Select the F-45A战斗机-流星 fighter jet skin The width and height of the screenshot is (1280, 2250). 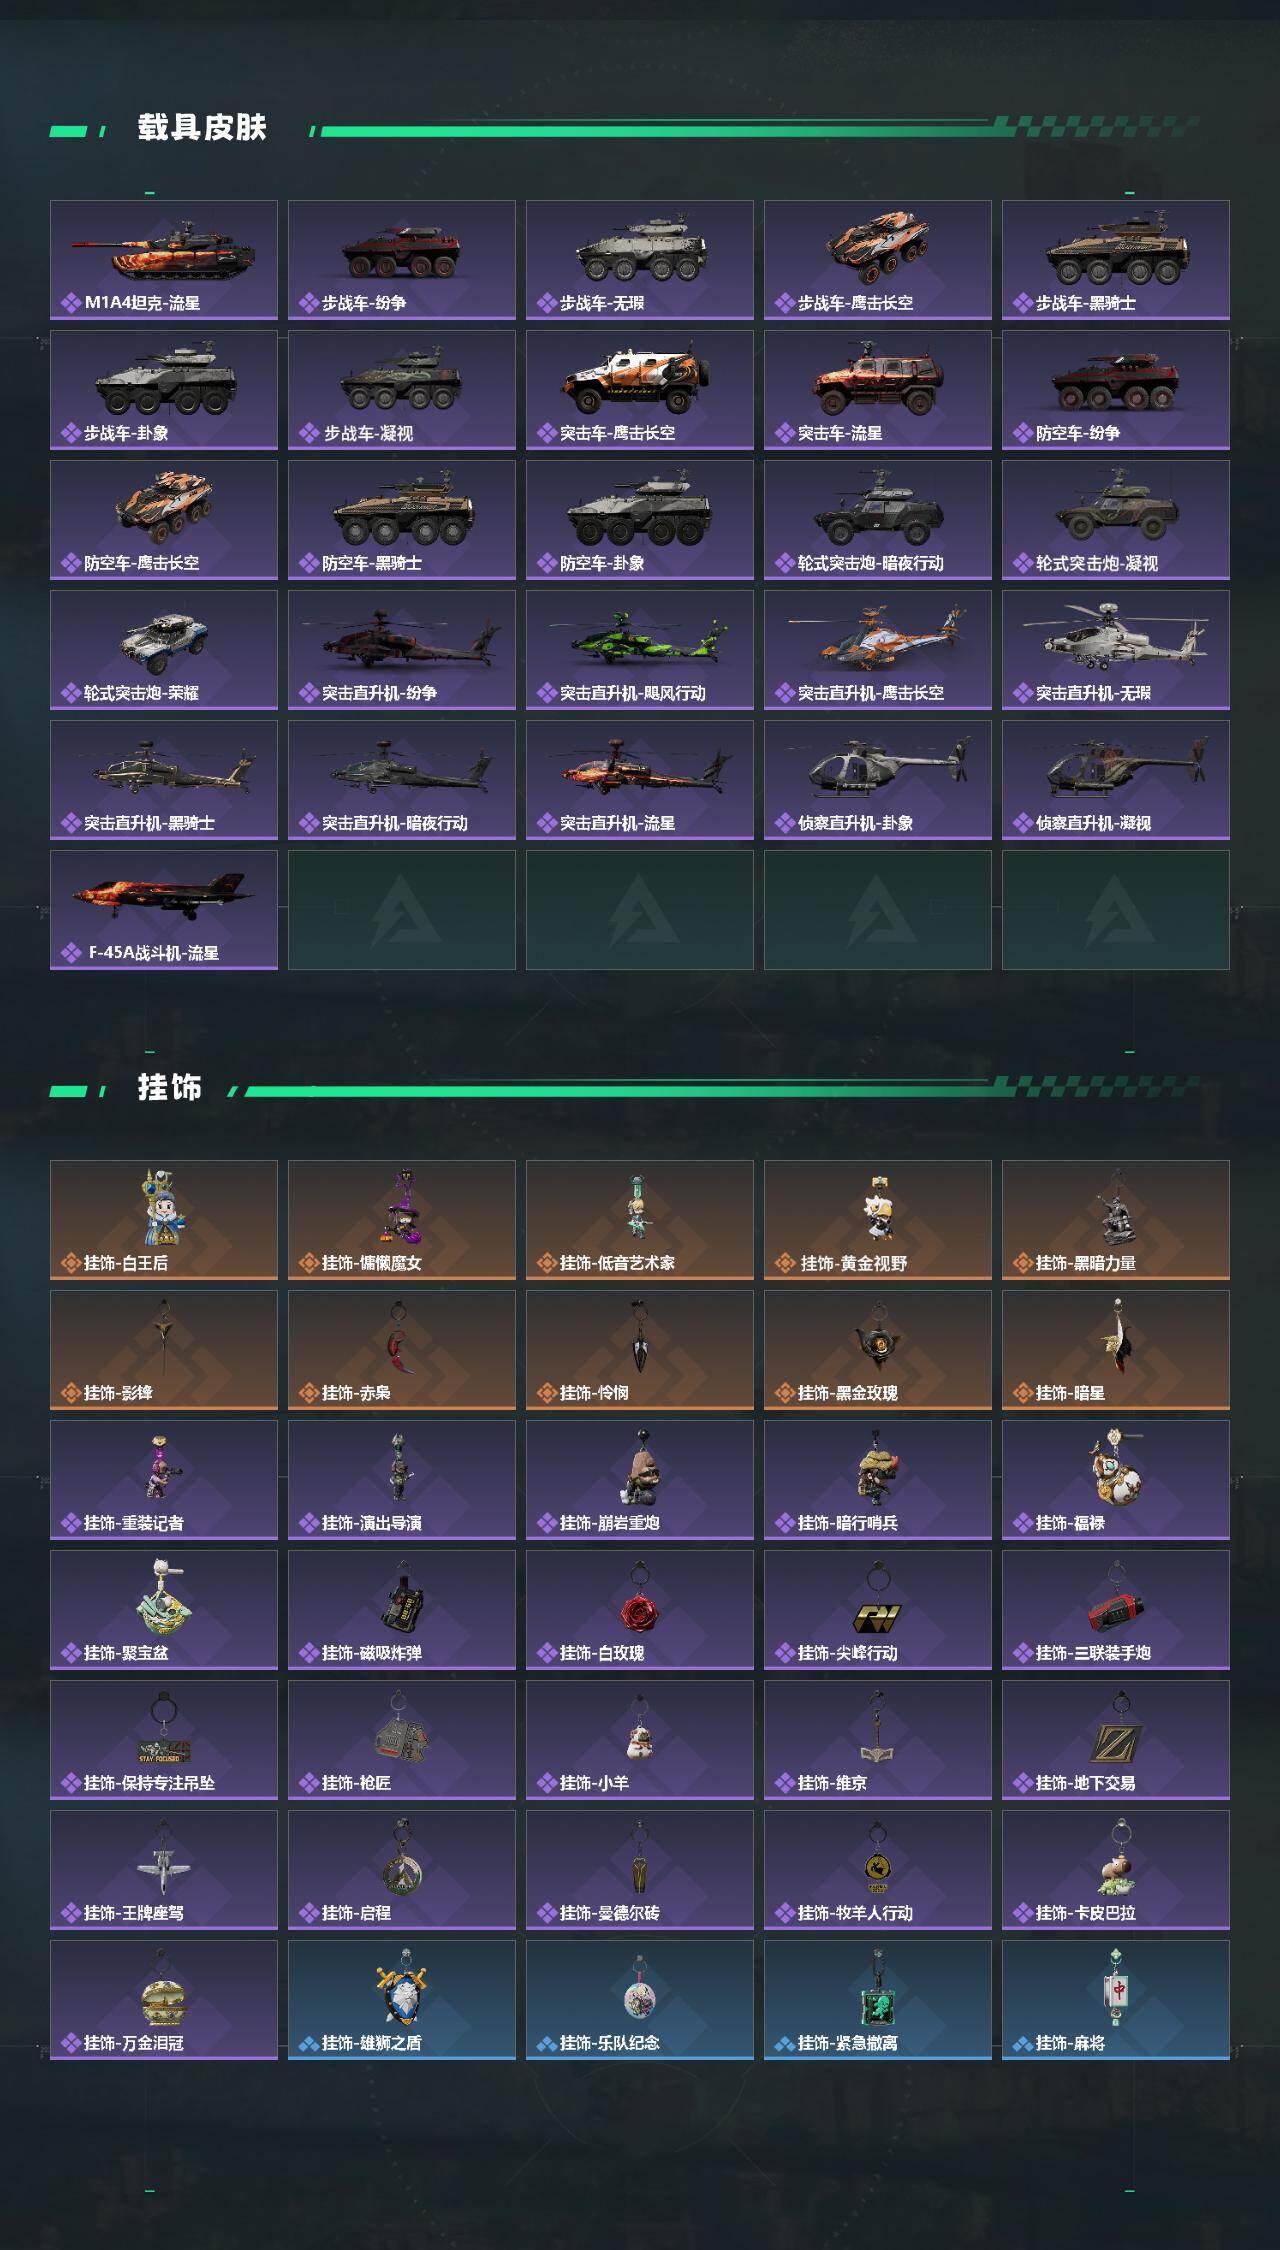coord(164,910)
